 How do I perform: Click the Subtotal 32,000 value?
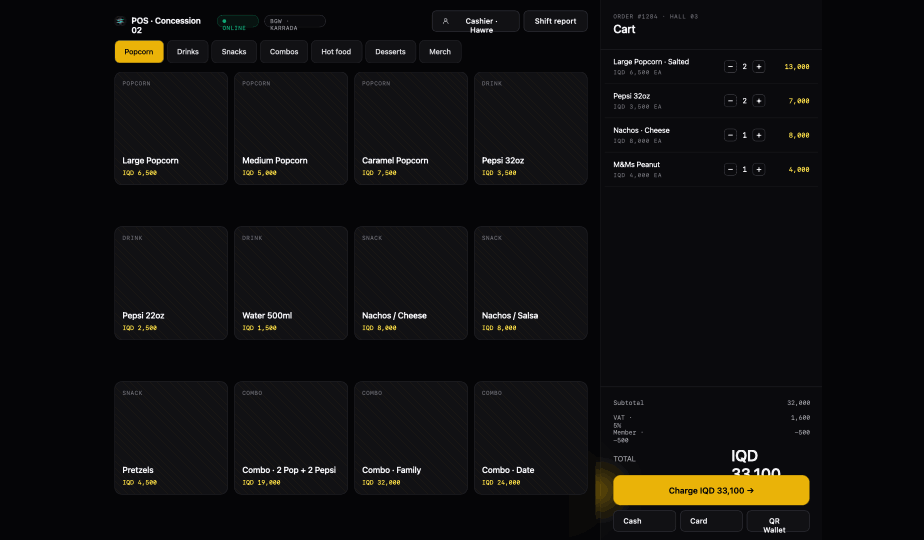click(798, 403)
